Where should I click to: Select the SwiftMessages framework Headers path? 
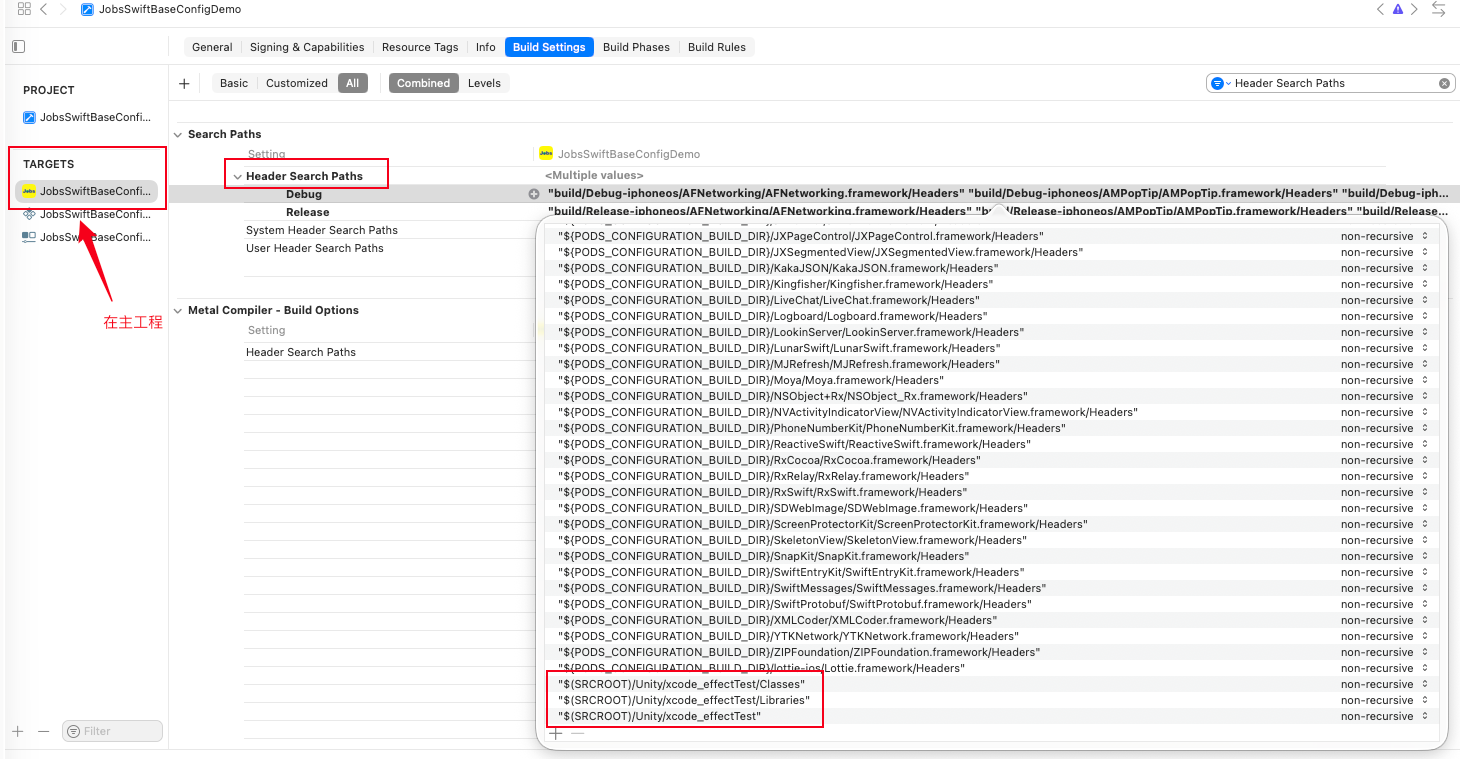801,588
